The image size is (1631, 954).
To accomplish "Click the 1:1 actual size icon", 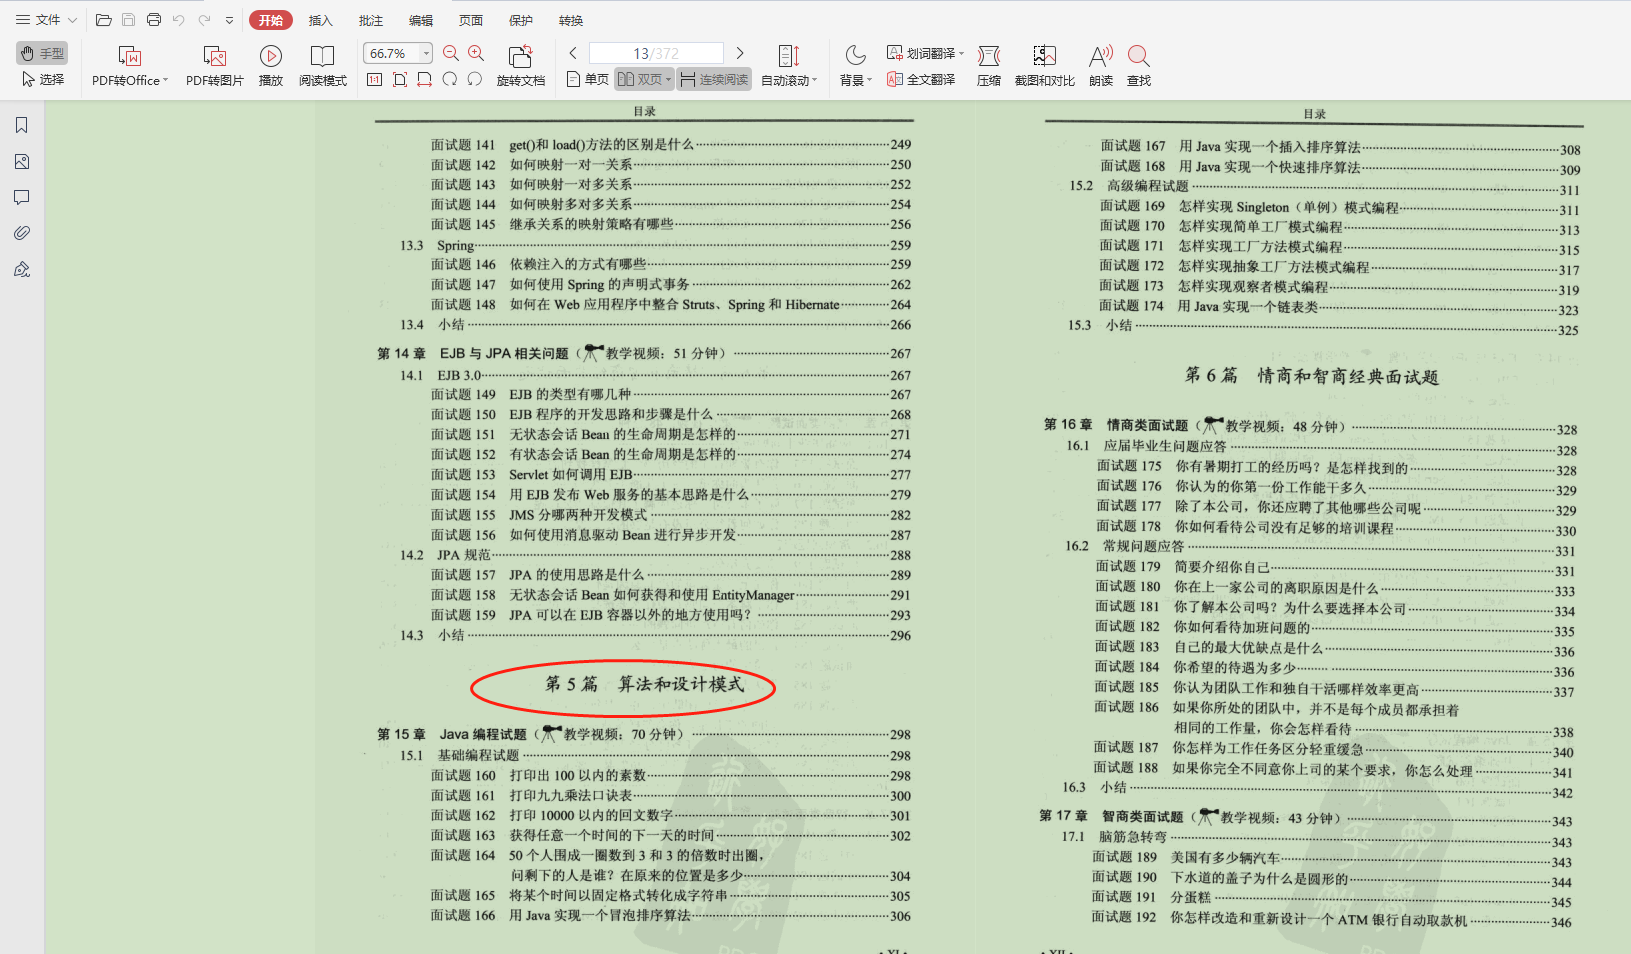I will pos(374,79).
